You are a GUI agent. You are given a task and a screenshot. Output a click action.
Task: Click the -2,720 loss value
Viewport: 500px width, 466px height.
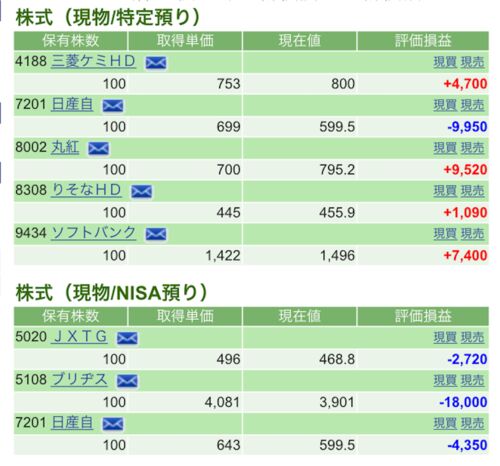467,359
